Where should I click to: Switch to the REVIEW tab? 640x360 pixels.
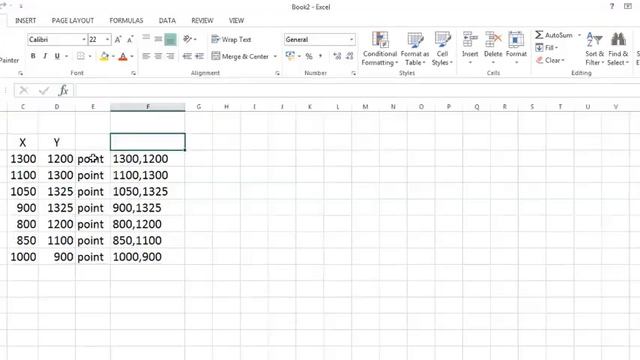pos(202,20)
